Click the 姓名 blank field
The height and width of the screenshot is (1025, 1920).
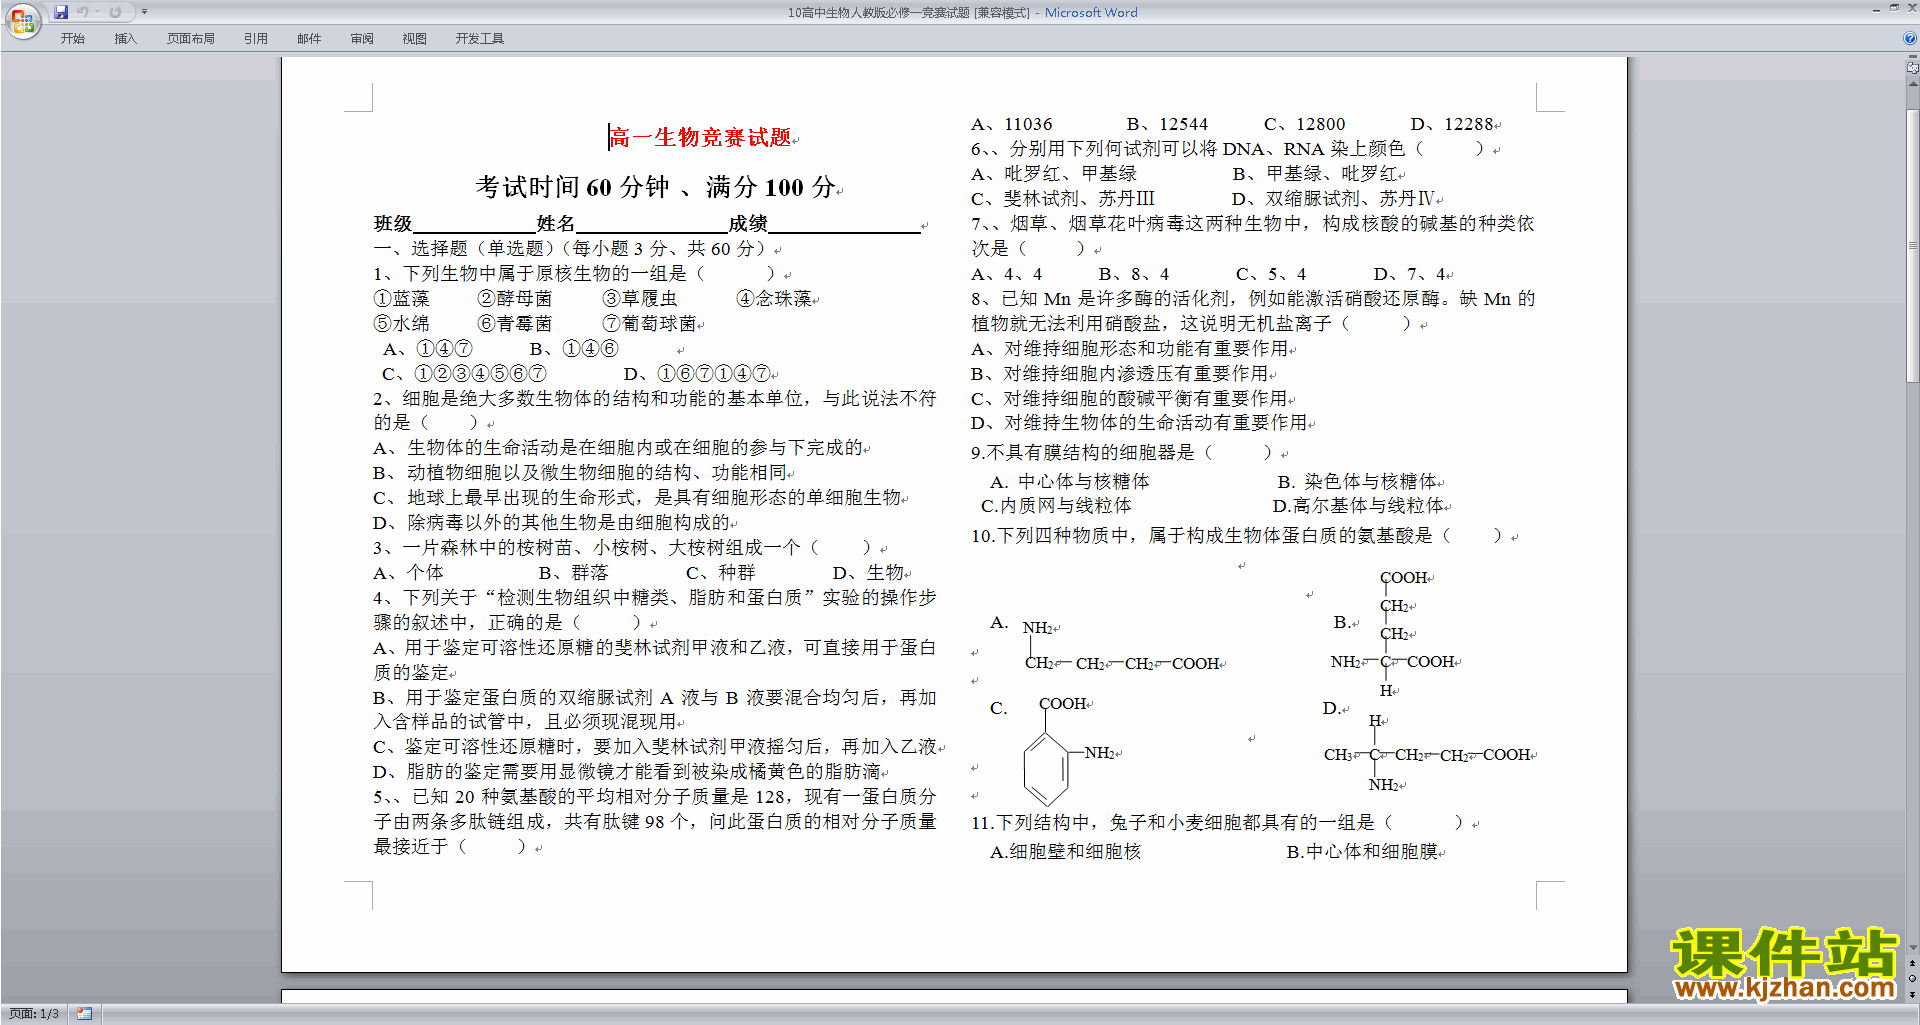[652, 224]
